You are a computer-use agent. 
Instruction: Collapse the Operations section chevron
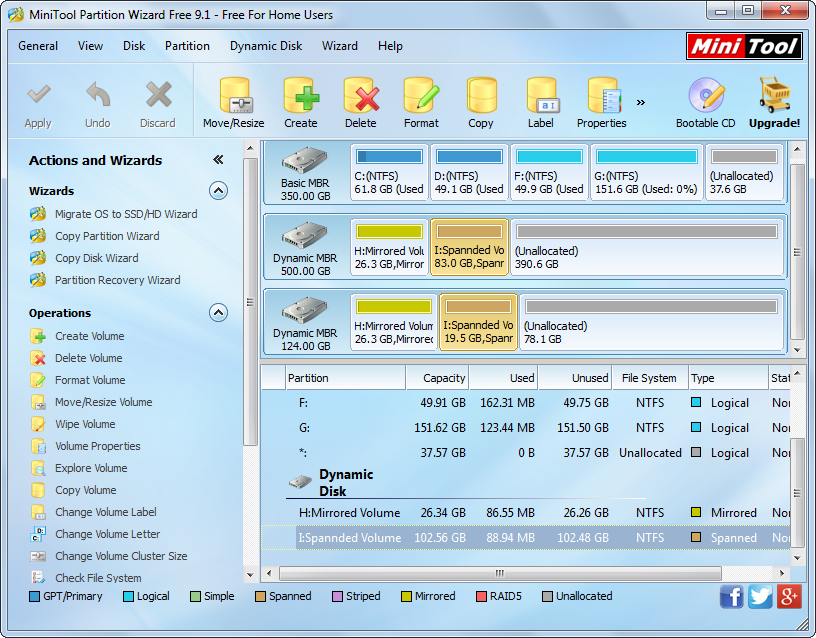219,313
